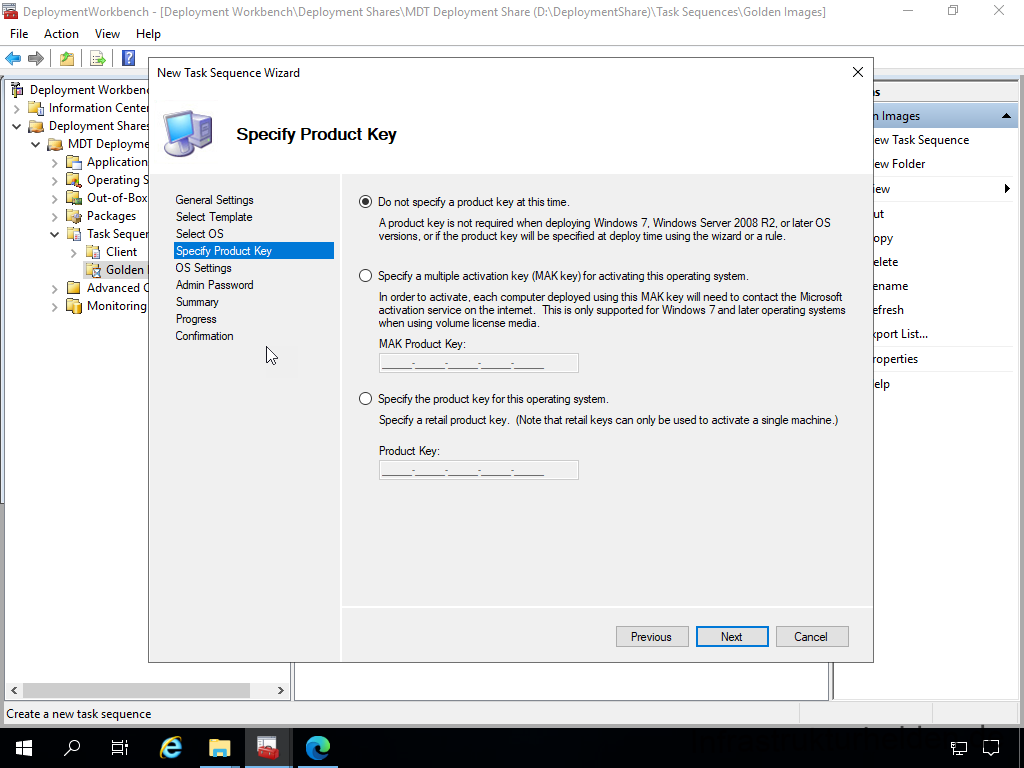Click the tree pane scroll left arrow
The image size is (1024, 768).
[14, 690]
